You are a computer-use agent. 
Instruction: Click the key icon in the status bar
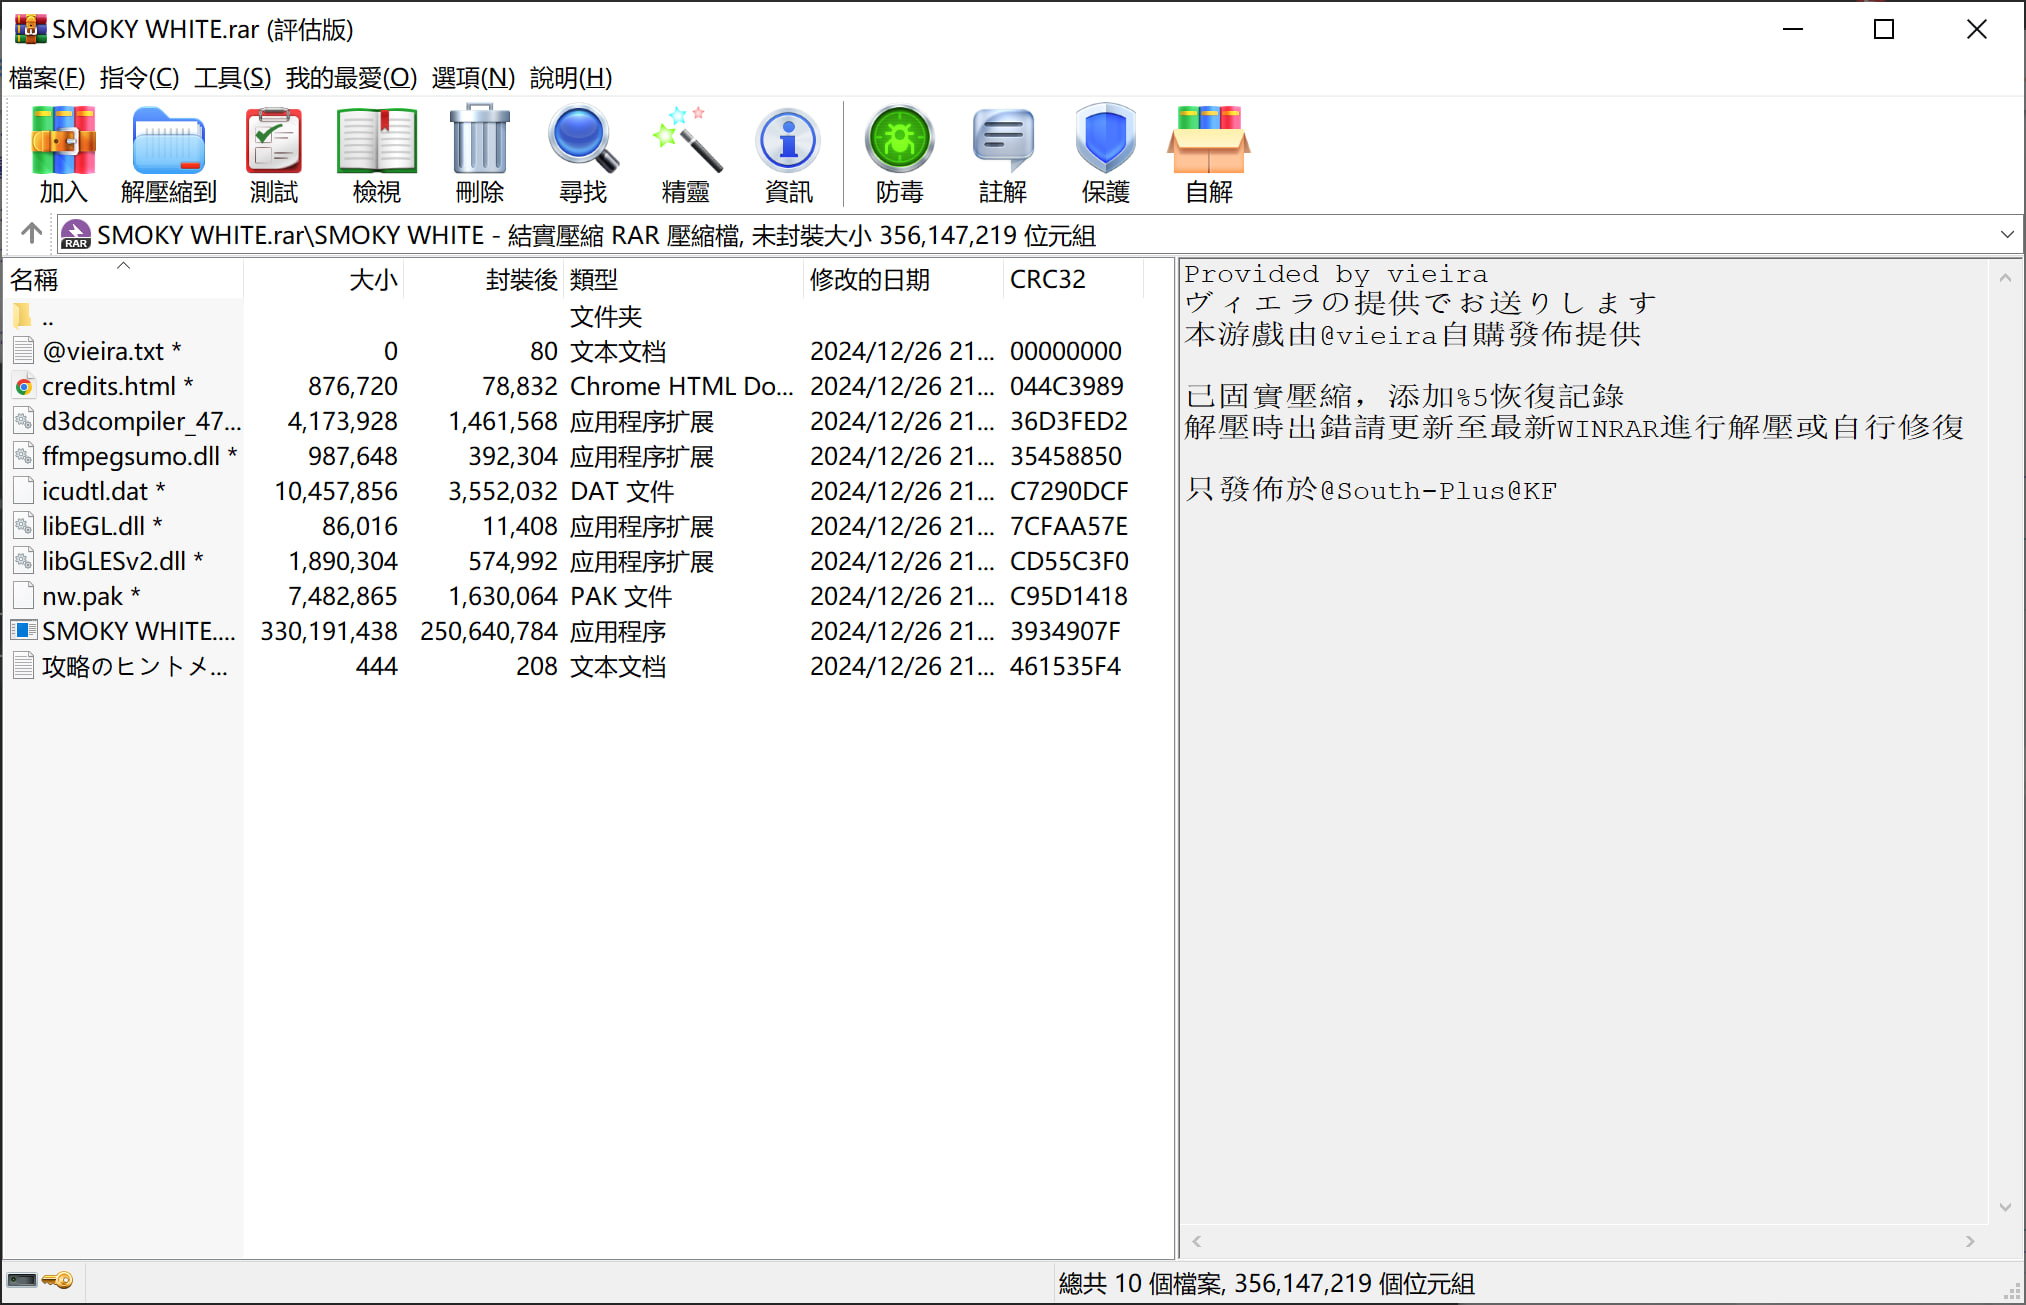click(58, 1280)
